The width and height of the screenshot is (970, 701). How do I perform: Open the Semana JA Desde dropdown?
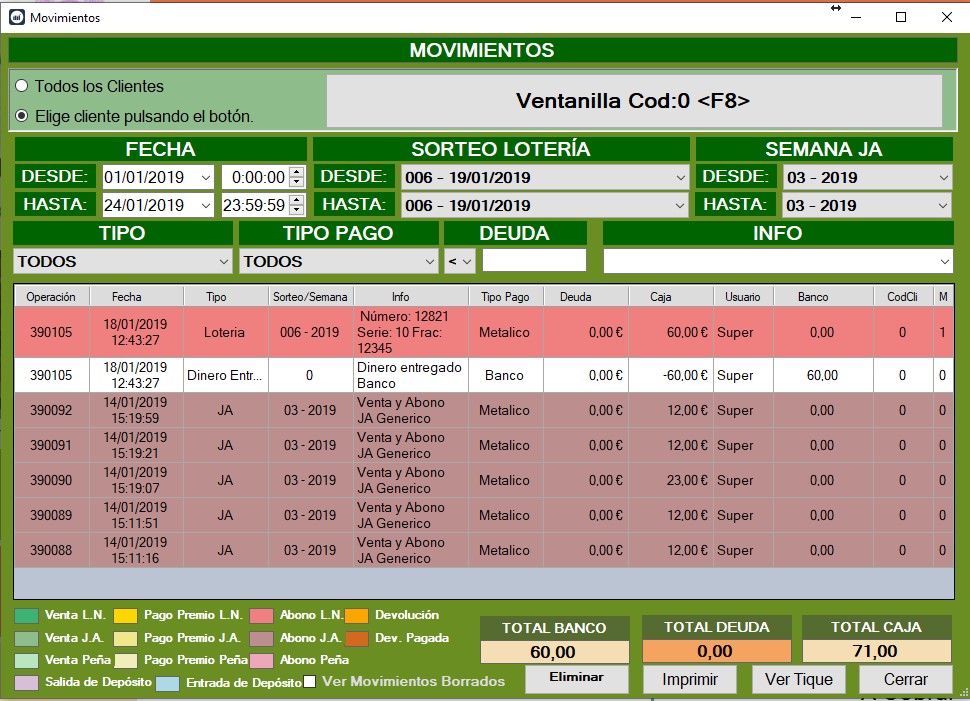[943, 178]
